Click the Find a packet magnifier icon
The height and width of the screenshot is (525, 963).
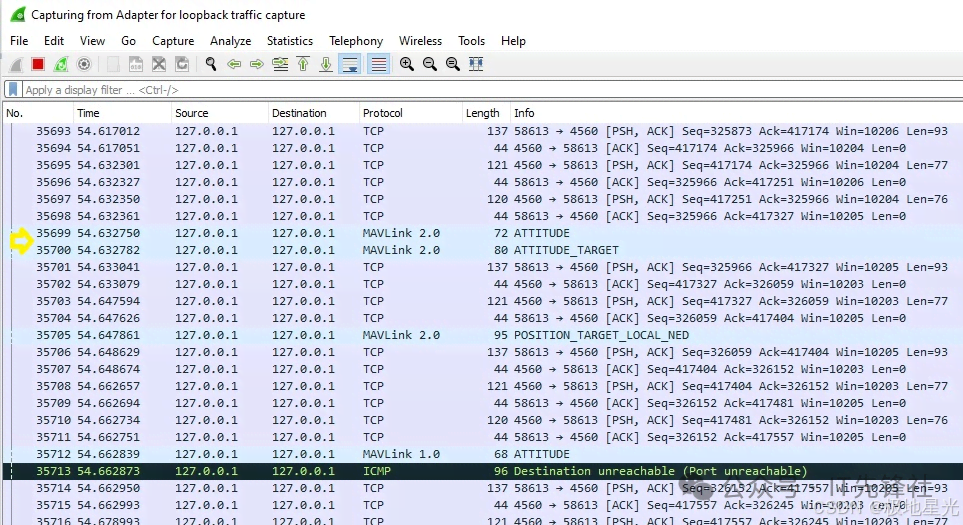211,64
